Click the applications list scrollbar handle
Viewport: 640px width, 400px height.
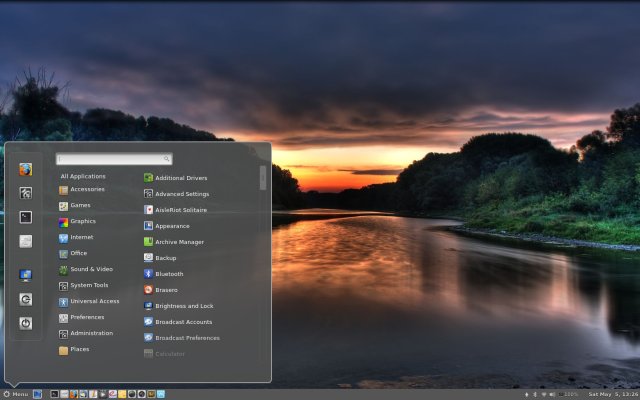[x=263, y=178]
